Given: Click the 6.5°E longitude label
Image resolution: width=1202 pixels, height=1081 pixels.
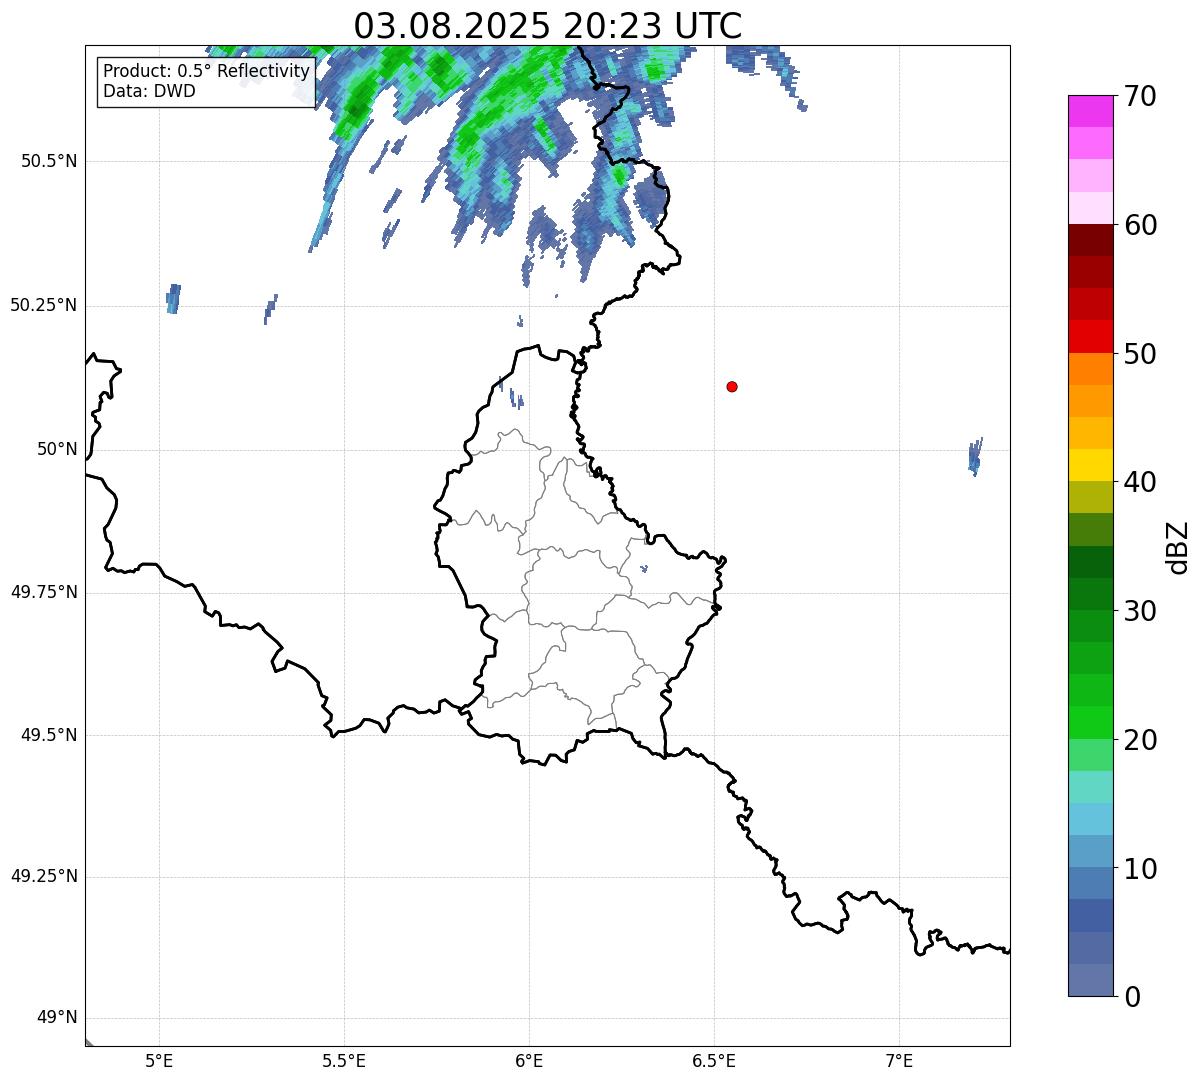Looking at the screenshot, I should pos(714,1060).
